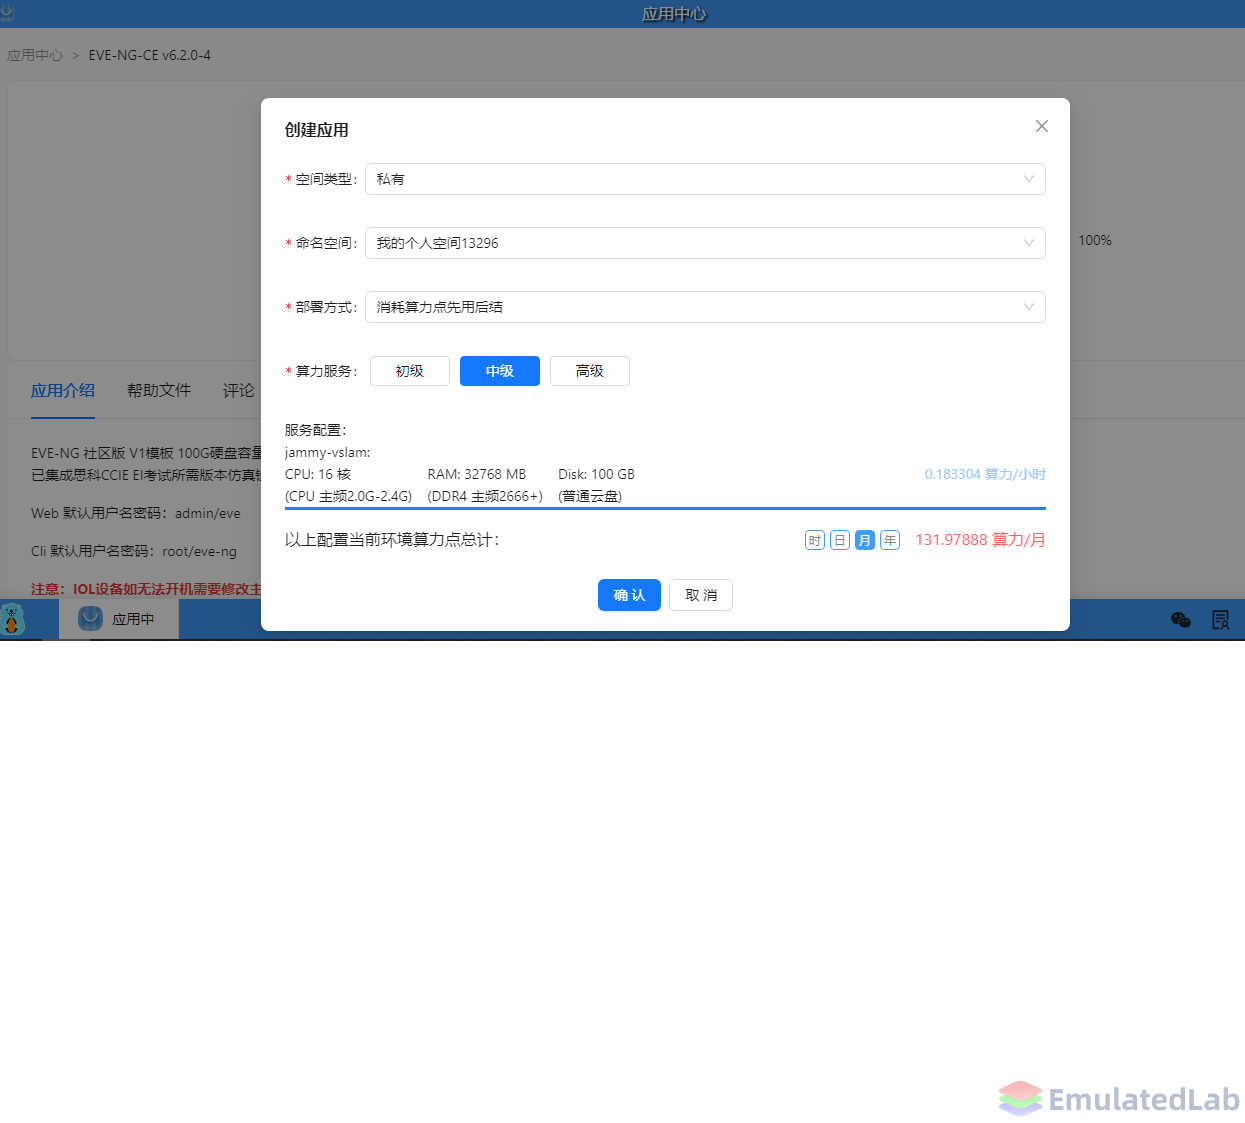This screenshot has width=1245, height=1123.
Task: Open the document search icon in taskbar
Action: point(1220,620)
